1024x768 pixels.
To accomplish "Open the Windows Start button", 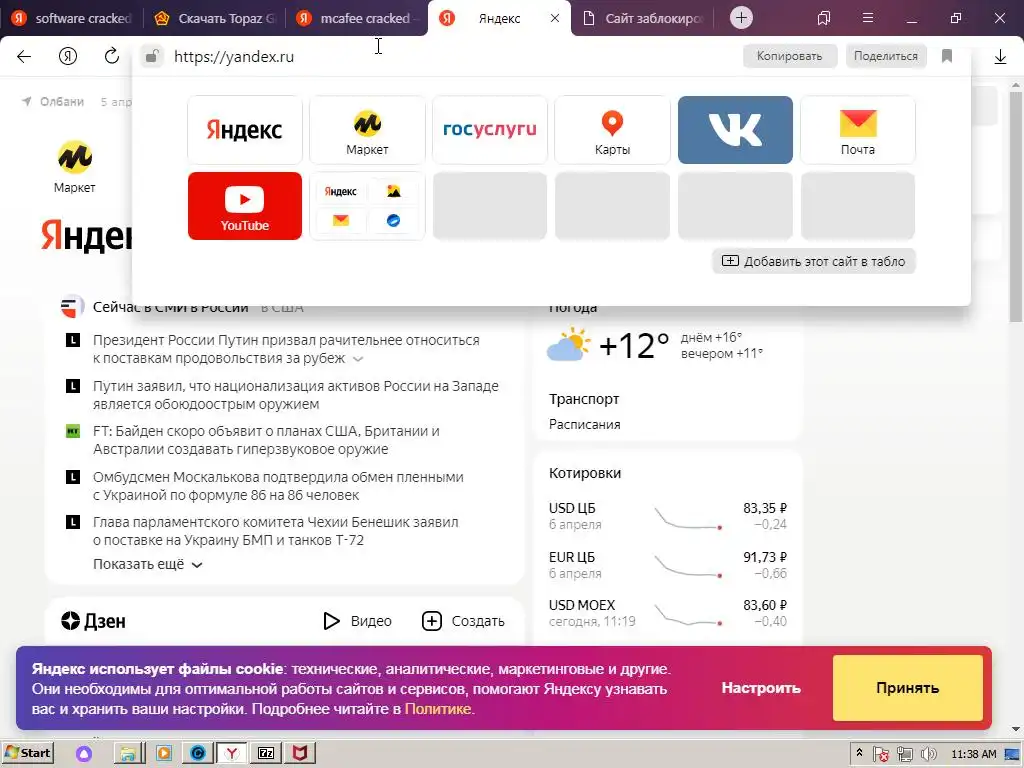I will point(27,753).
